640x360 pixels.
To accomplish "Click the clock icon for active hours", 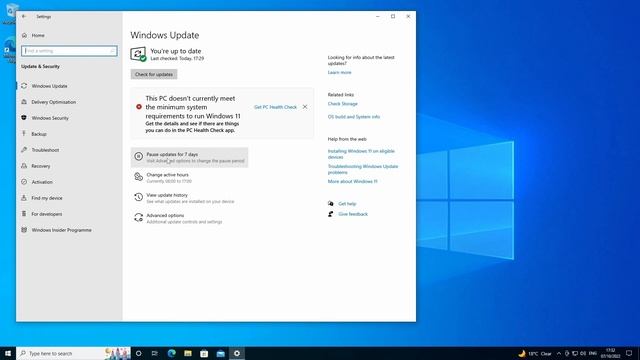I will pos(138,177).
